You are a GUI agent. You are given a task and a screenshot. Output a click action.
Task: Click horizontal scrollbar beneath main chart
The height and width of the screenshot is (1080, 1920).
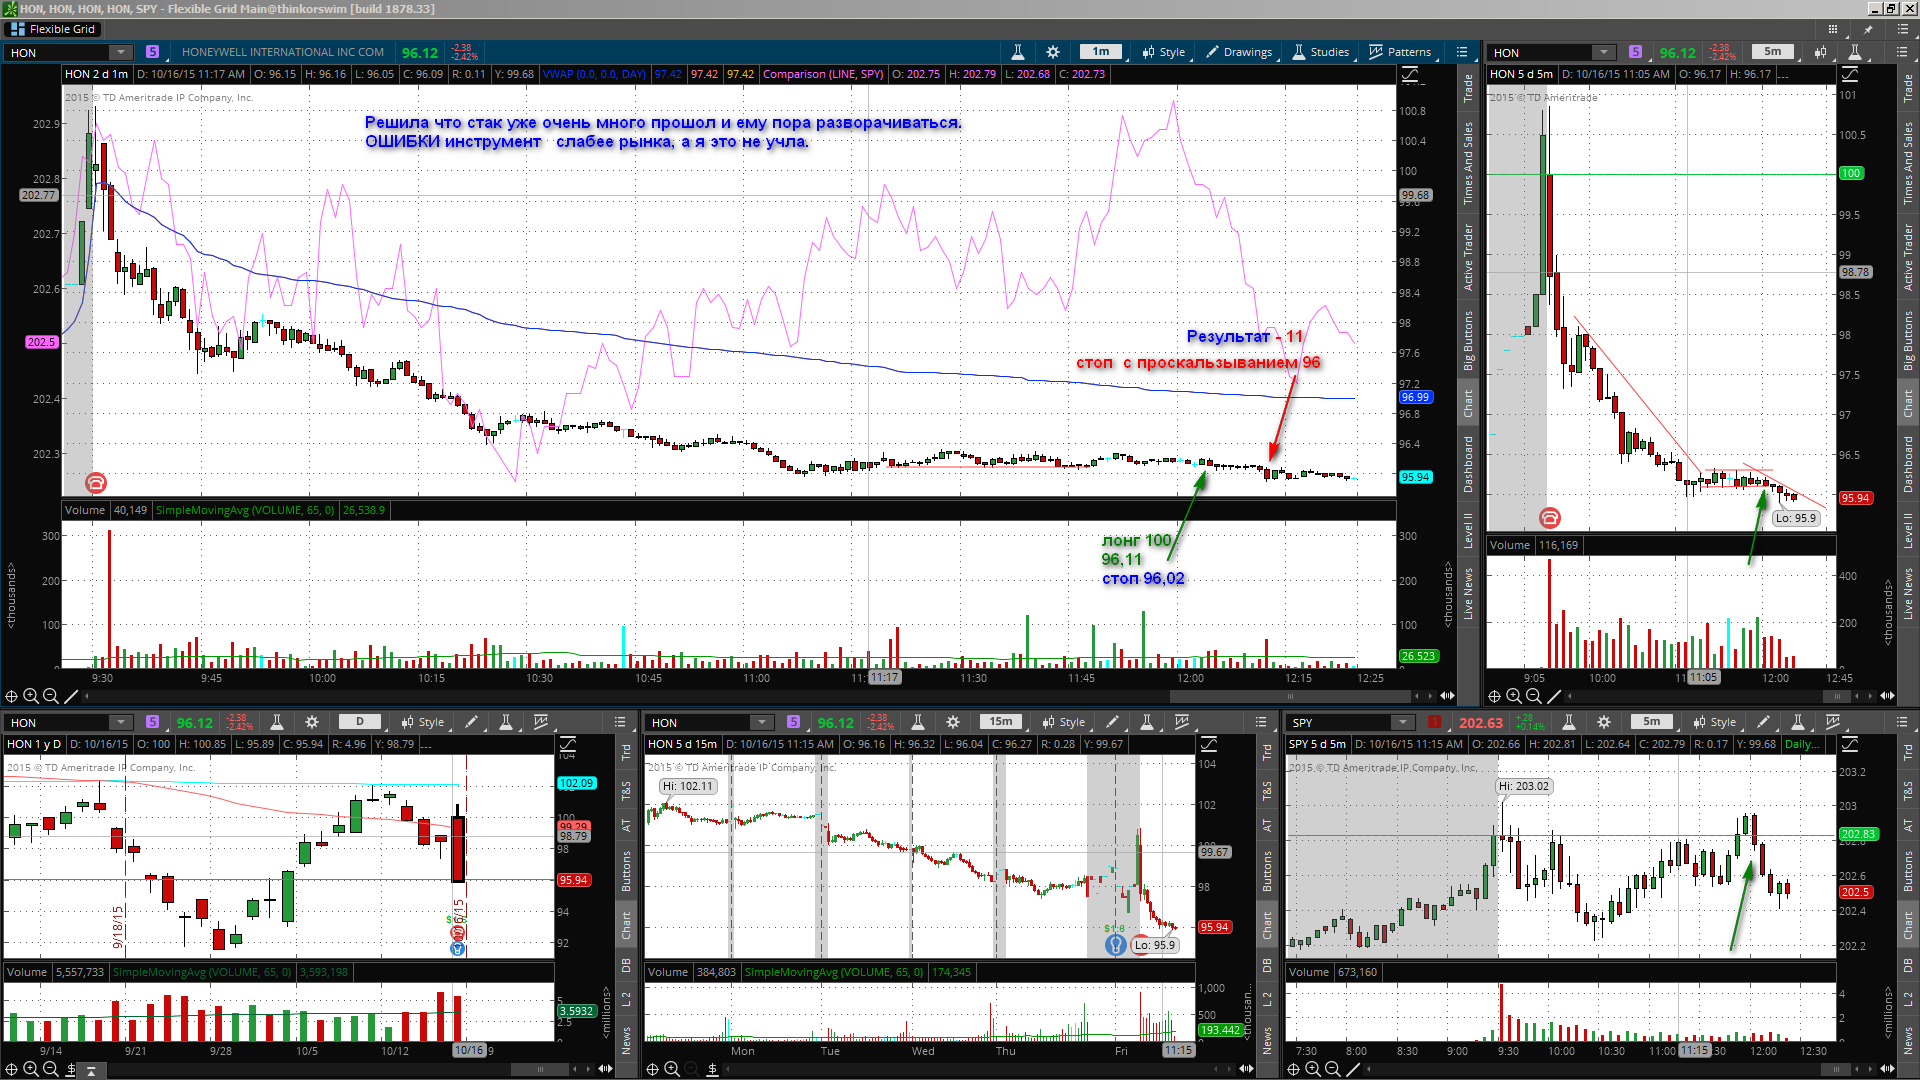point(1290,696)
